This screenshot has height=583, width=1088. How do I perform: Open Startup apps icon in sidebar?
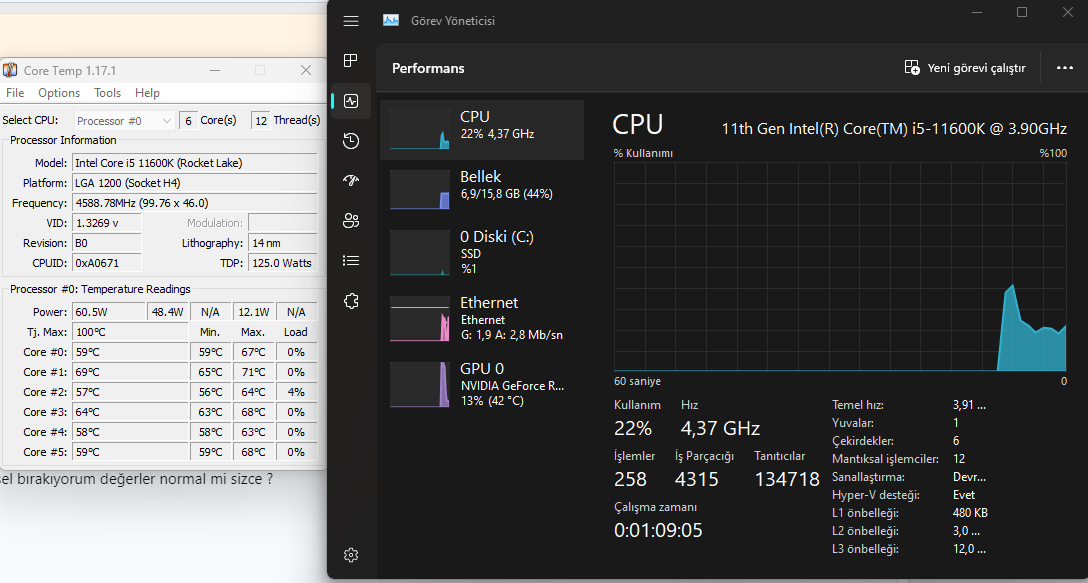coord(350,181)
